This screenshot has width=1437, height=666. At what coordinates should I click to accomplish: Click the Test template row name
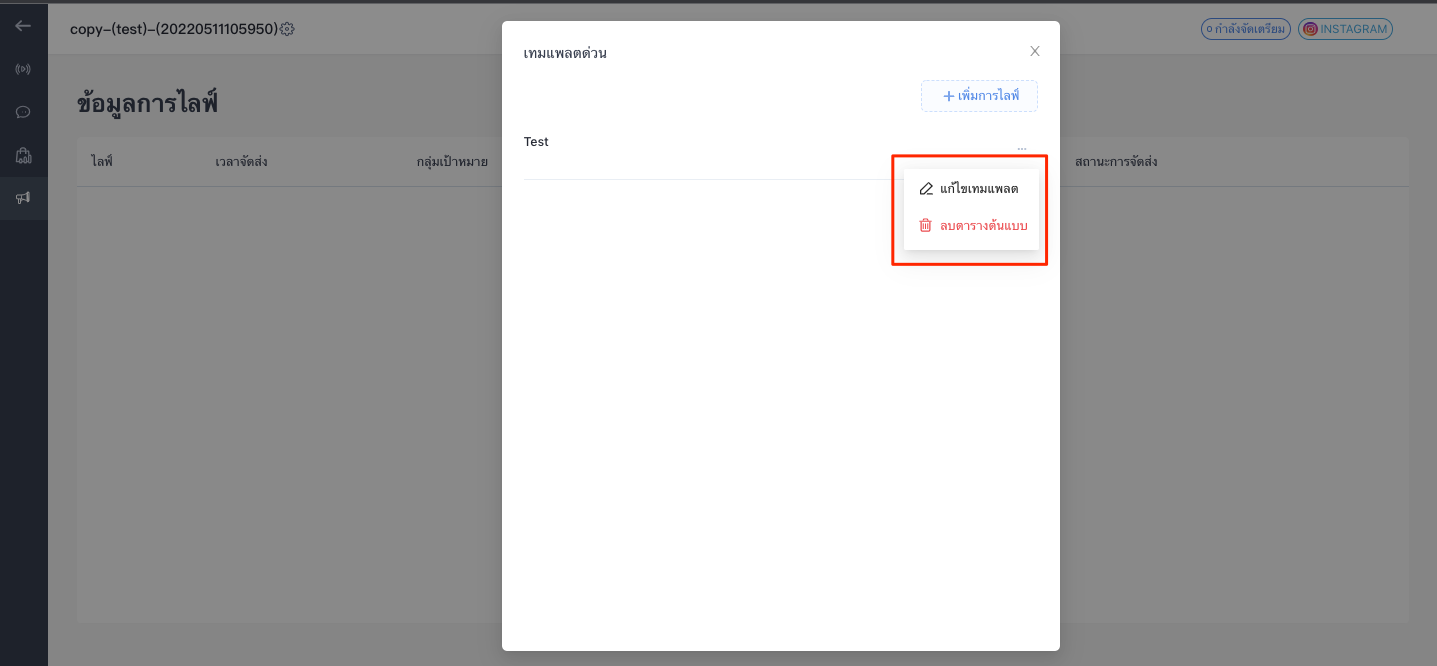536,142
